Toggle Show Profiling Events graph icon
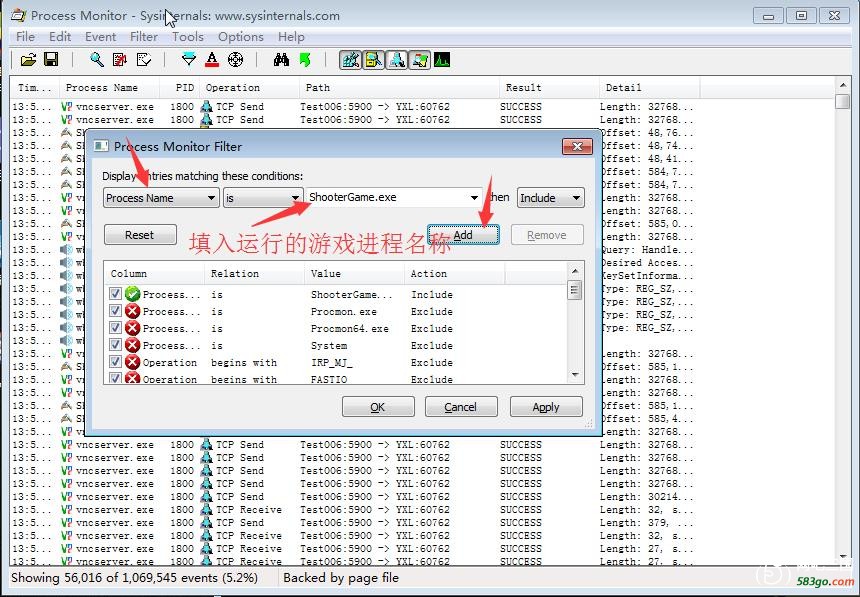The width and height of the screenshot is (860, 597). click(442, 60)
